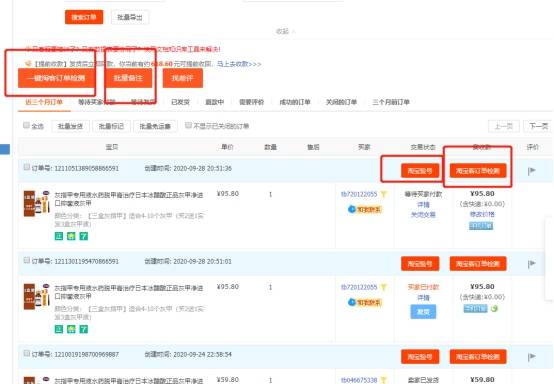Select checkbox for order 1211301195470886591
This screenshot has height=384, width=554.
point(26,260)
